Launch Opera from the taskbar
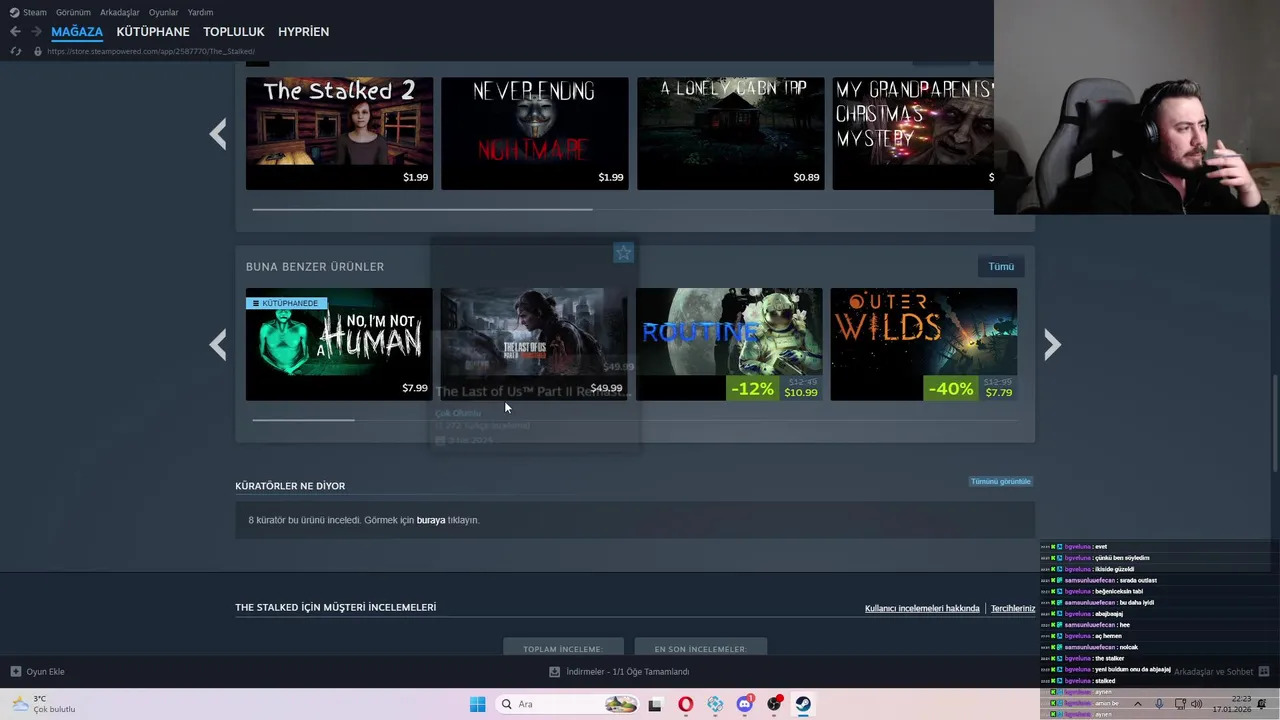The image size is (1280, 720). (x=685, y=704)
